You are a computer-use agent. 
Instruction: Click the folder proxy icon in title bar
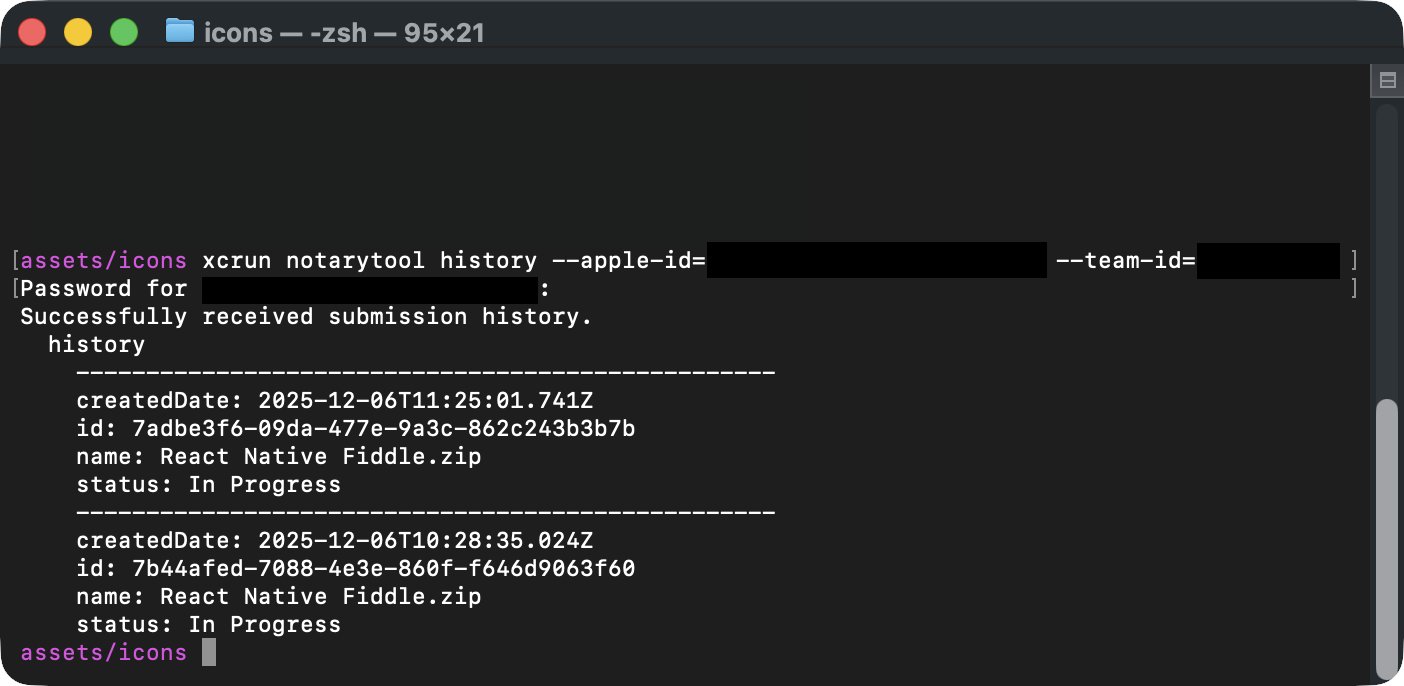click(179, 31)
